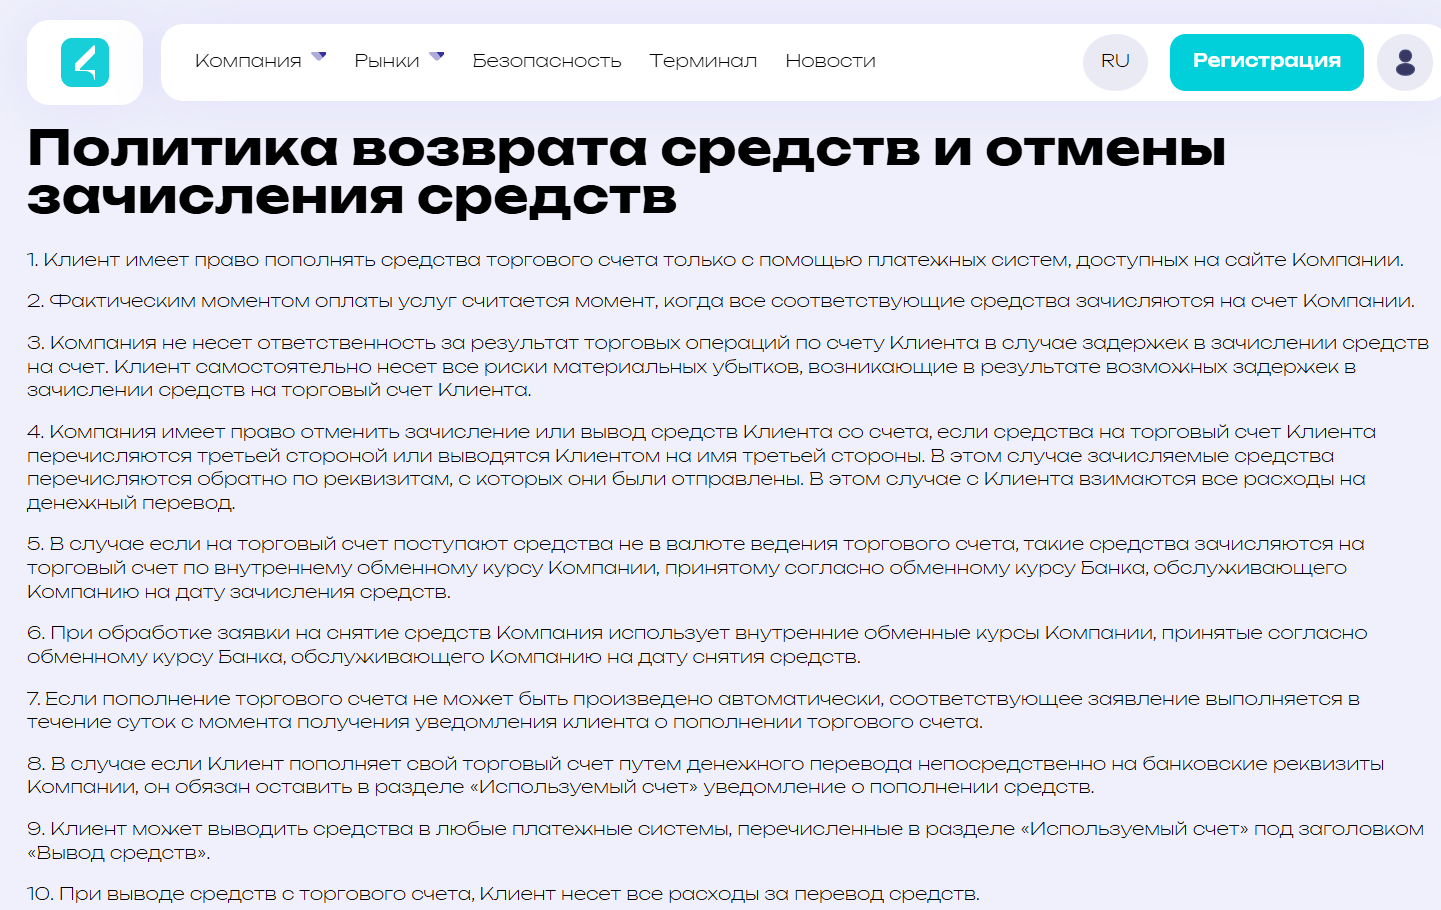Open the Компания menu item
1441x910 pixels.
(x=248, y=61)
